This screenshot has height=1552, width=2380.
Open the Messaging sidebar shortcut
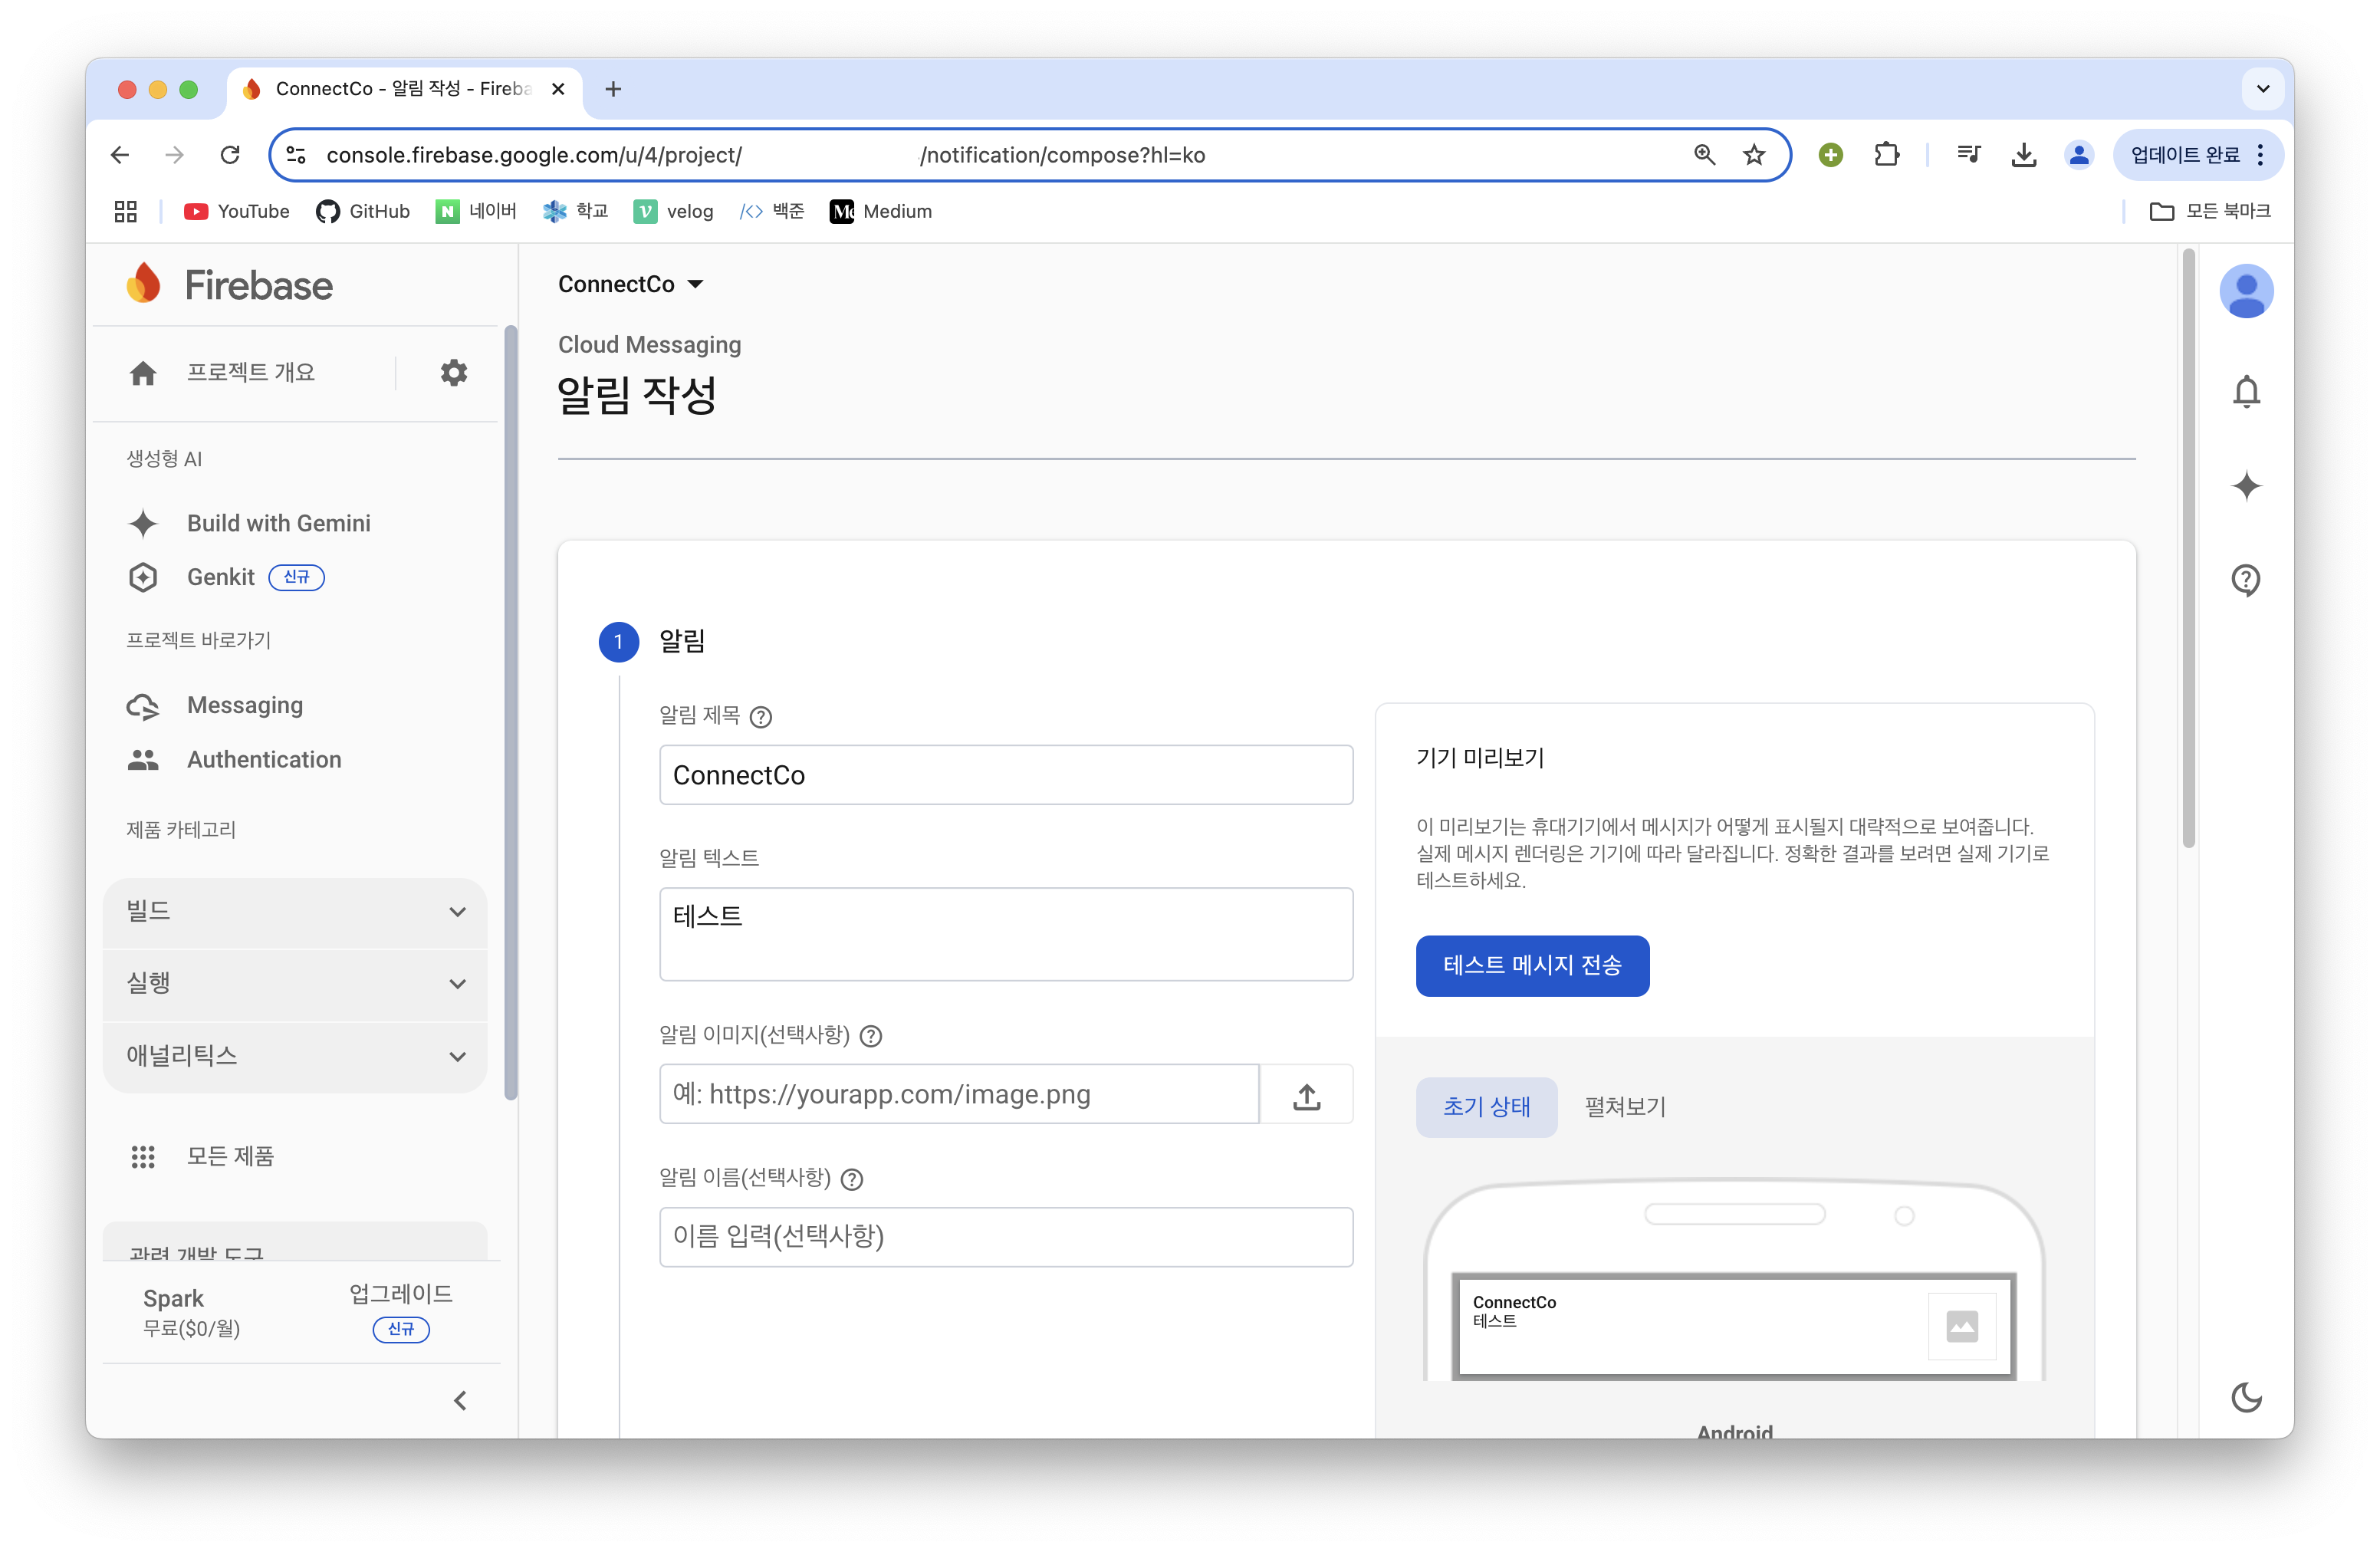coord(245,705)
